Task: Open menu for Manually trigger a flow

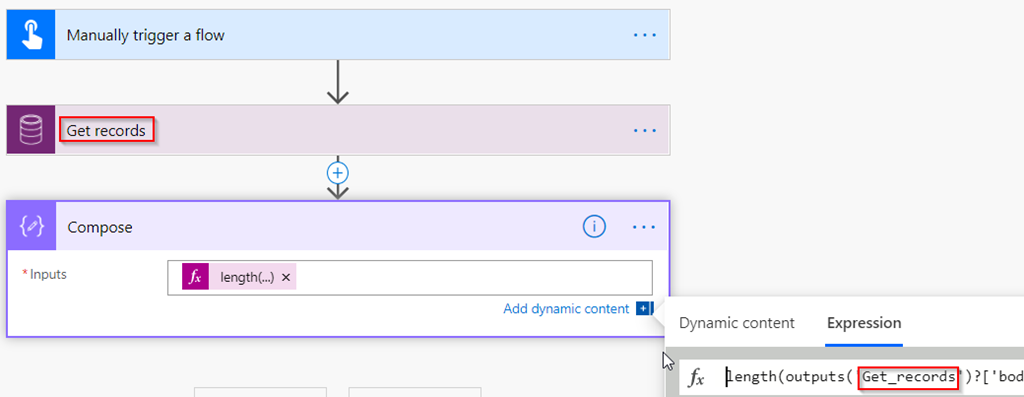Action: pyautogui.click(x=644, y=35)
